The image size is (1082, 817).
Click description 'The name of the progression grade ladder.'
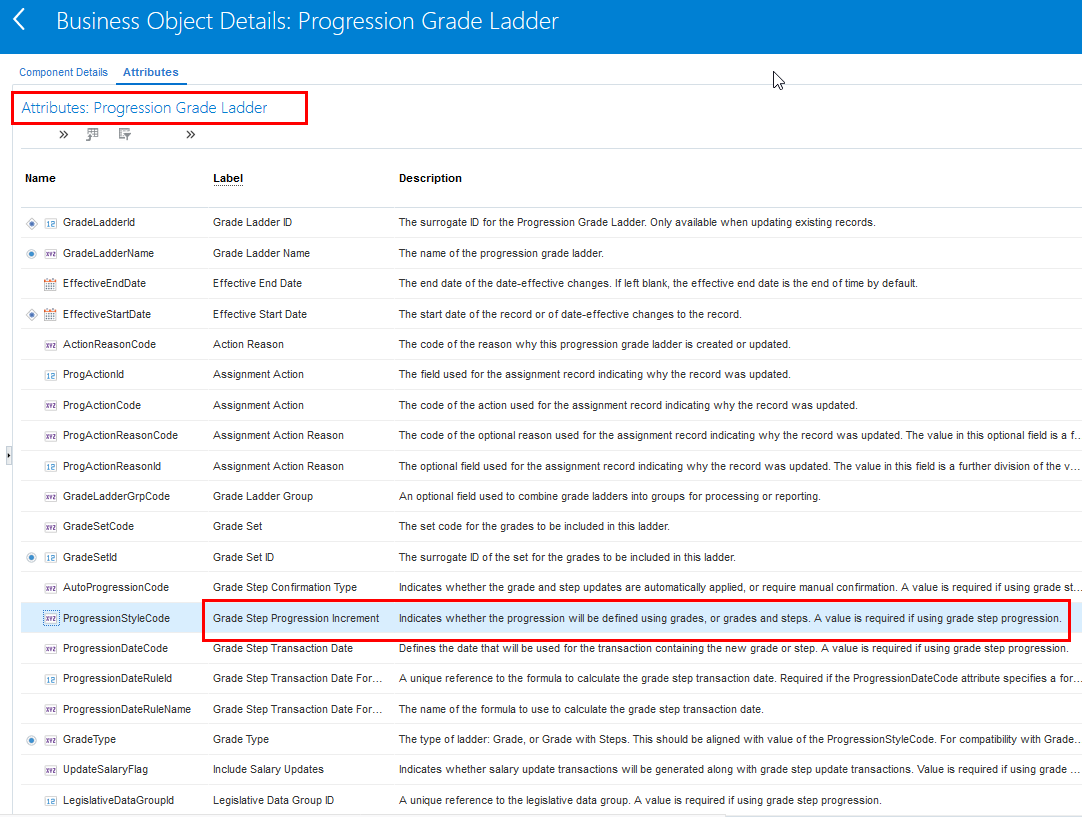pyautogui.click(x=501, y=253)
